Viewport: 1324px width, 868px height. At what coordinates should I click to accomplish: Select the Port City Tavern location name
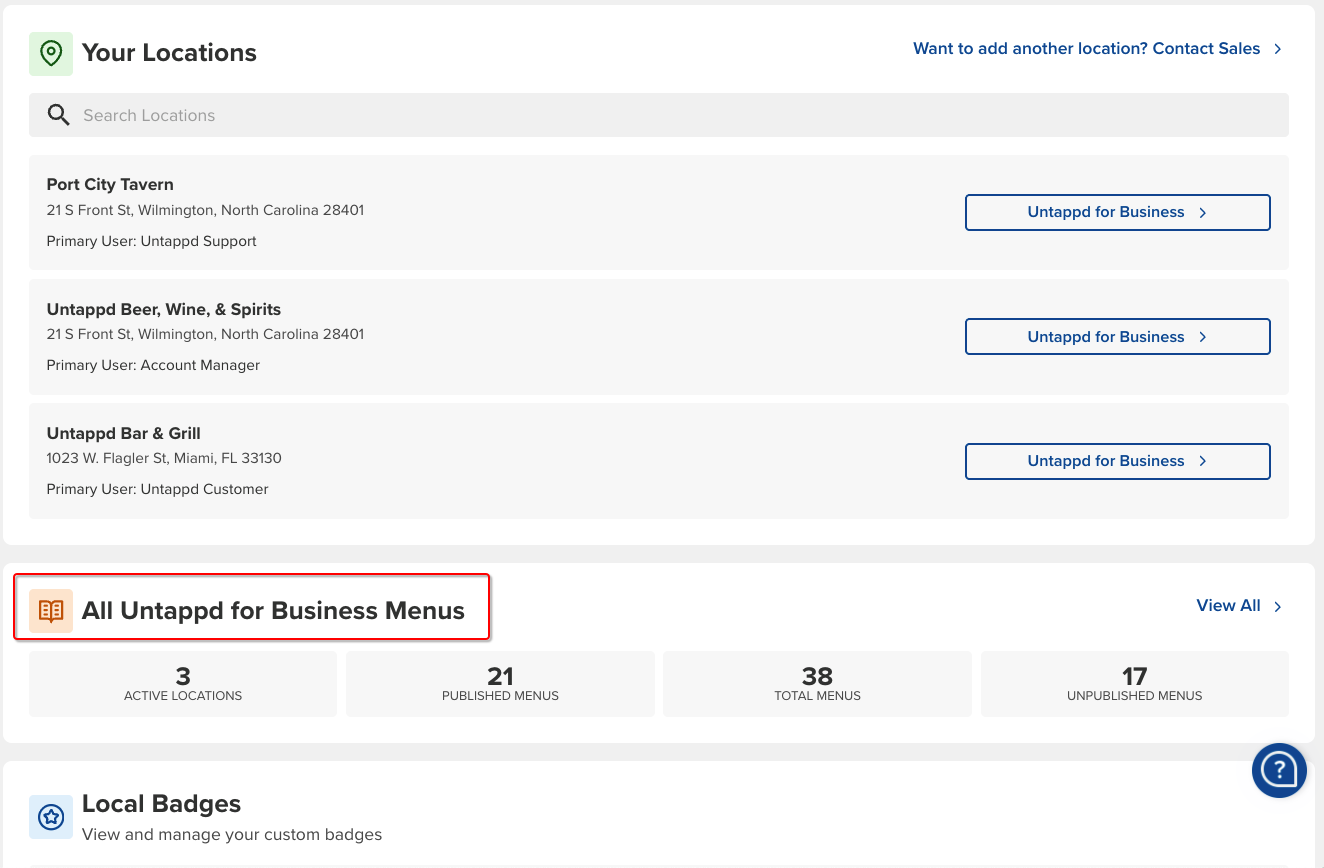(110, 184)
